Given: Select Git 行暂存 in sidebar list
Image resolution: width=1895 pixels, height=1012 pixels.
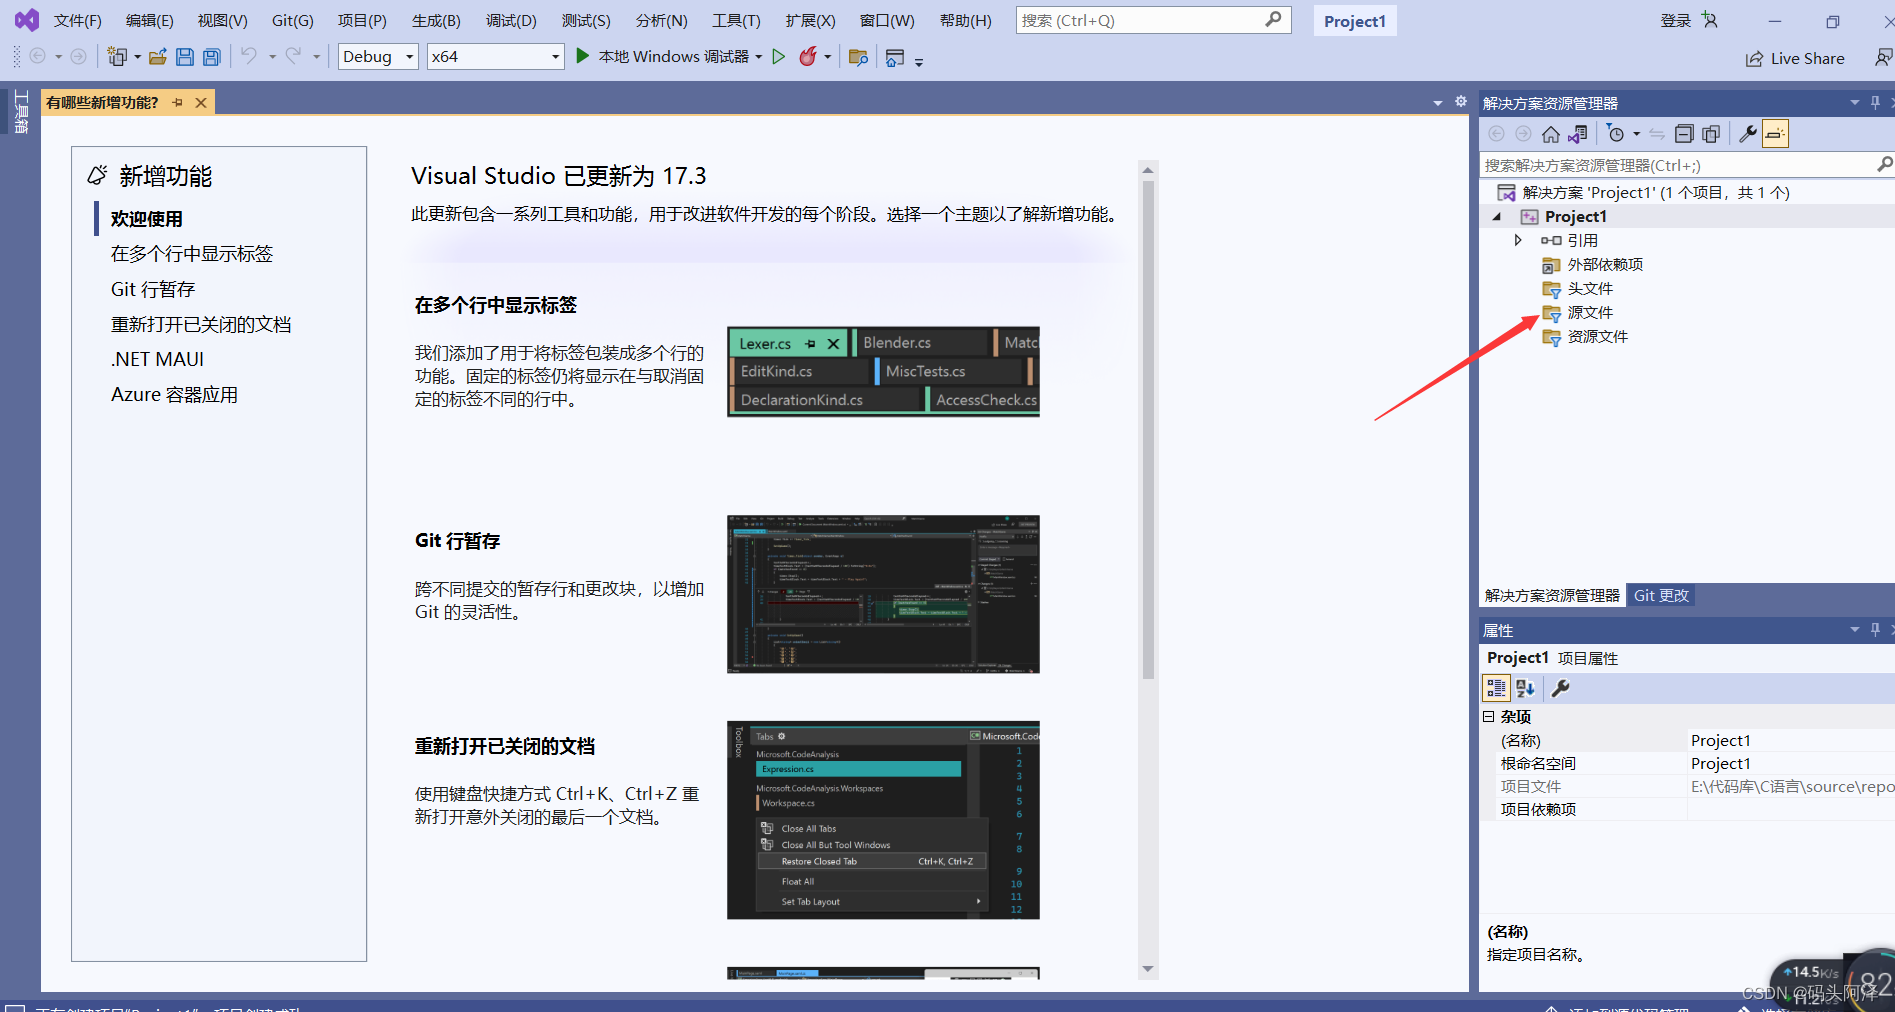Looking at the screenshot, I should [153, 289].
